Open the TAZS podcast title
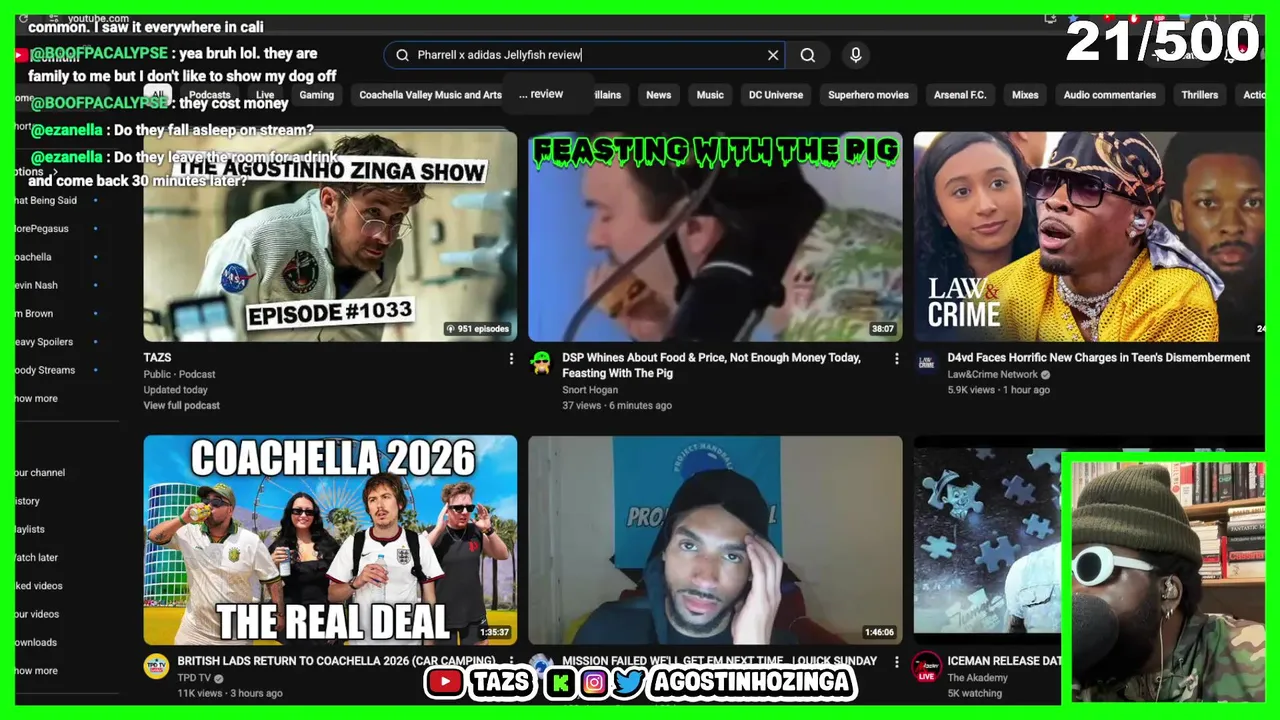The height and width of the screenshot is (720, 1280). pyautogui.click(x=157, y=357)
